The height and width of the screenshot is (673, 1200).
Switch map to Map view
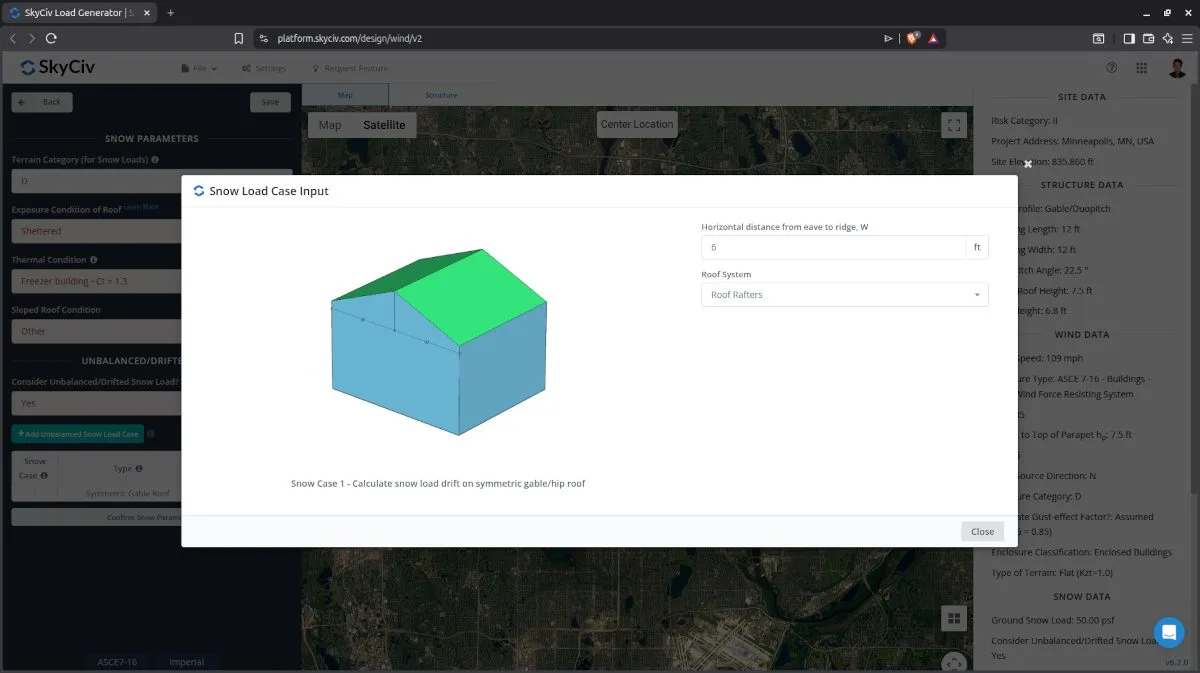click(330, 125)
